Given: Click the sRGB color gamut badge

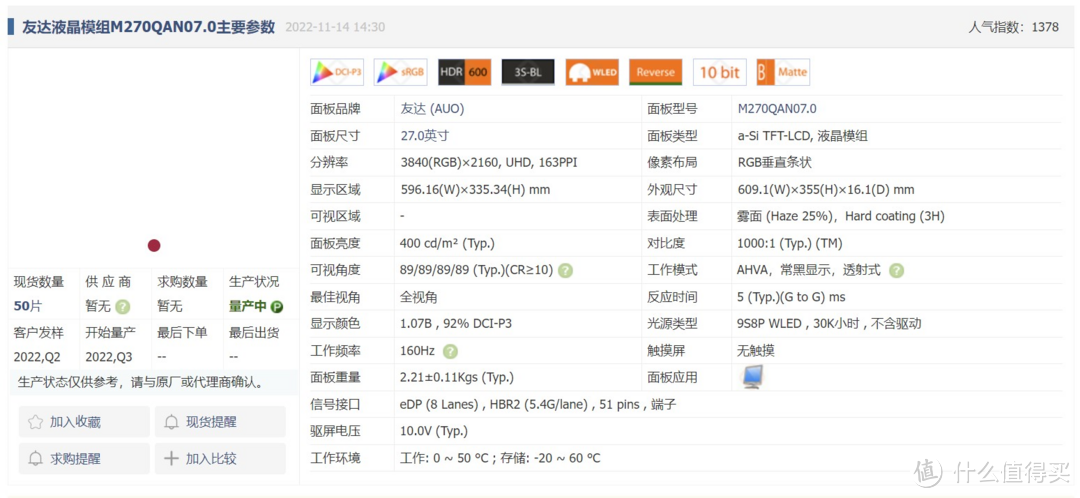Looking at the screenshot, I should click(x=400, y=72).
